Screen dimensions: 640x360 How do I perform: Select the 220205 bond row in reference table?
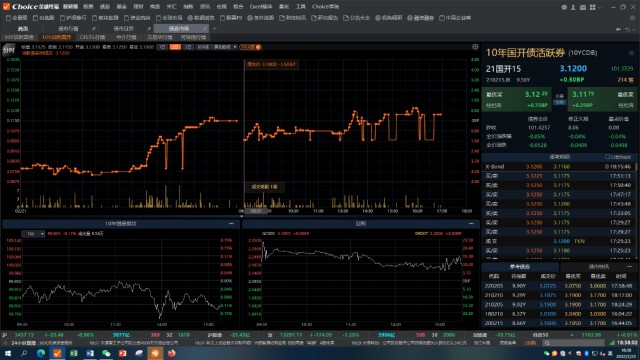[559, 286]
